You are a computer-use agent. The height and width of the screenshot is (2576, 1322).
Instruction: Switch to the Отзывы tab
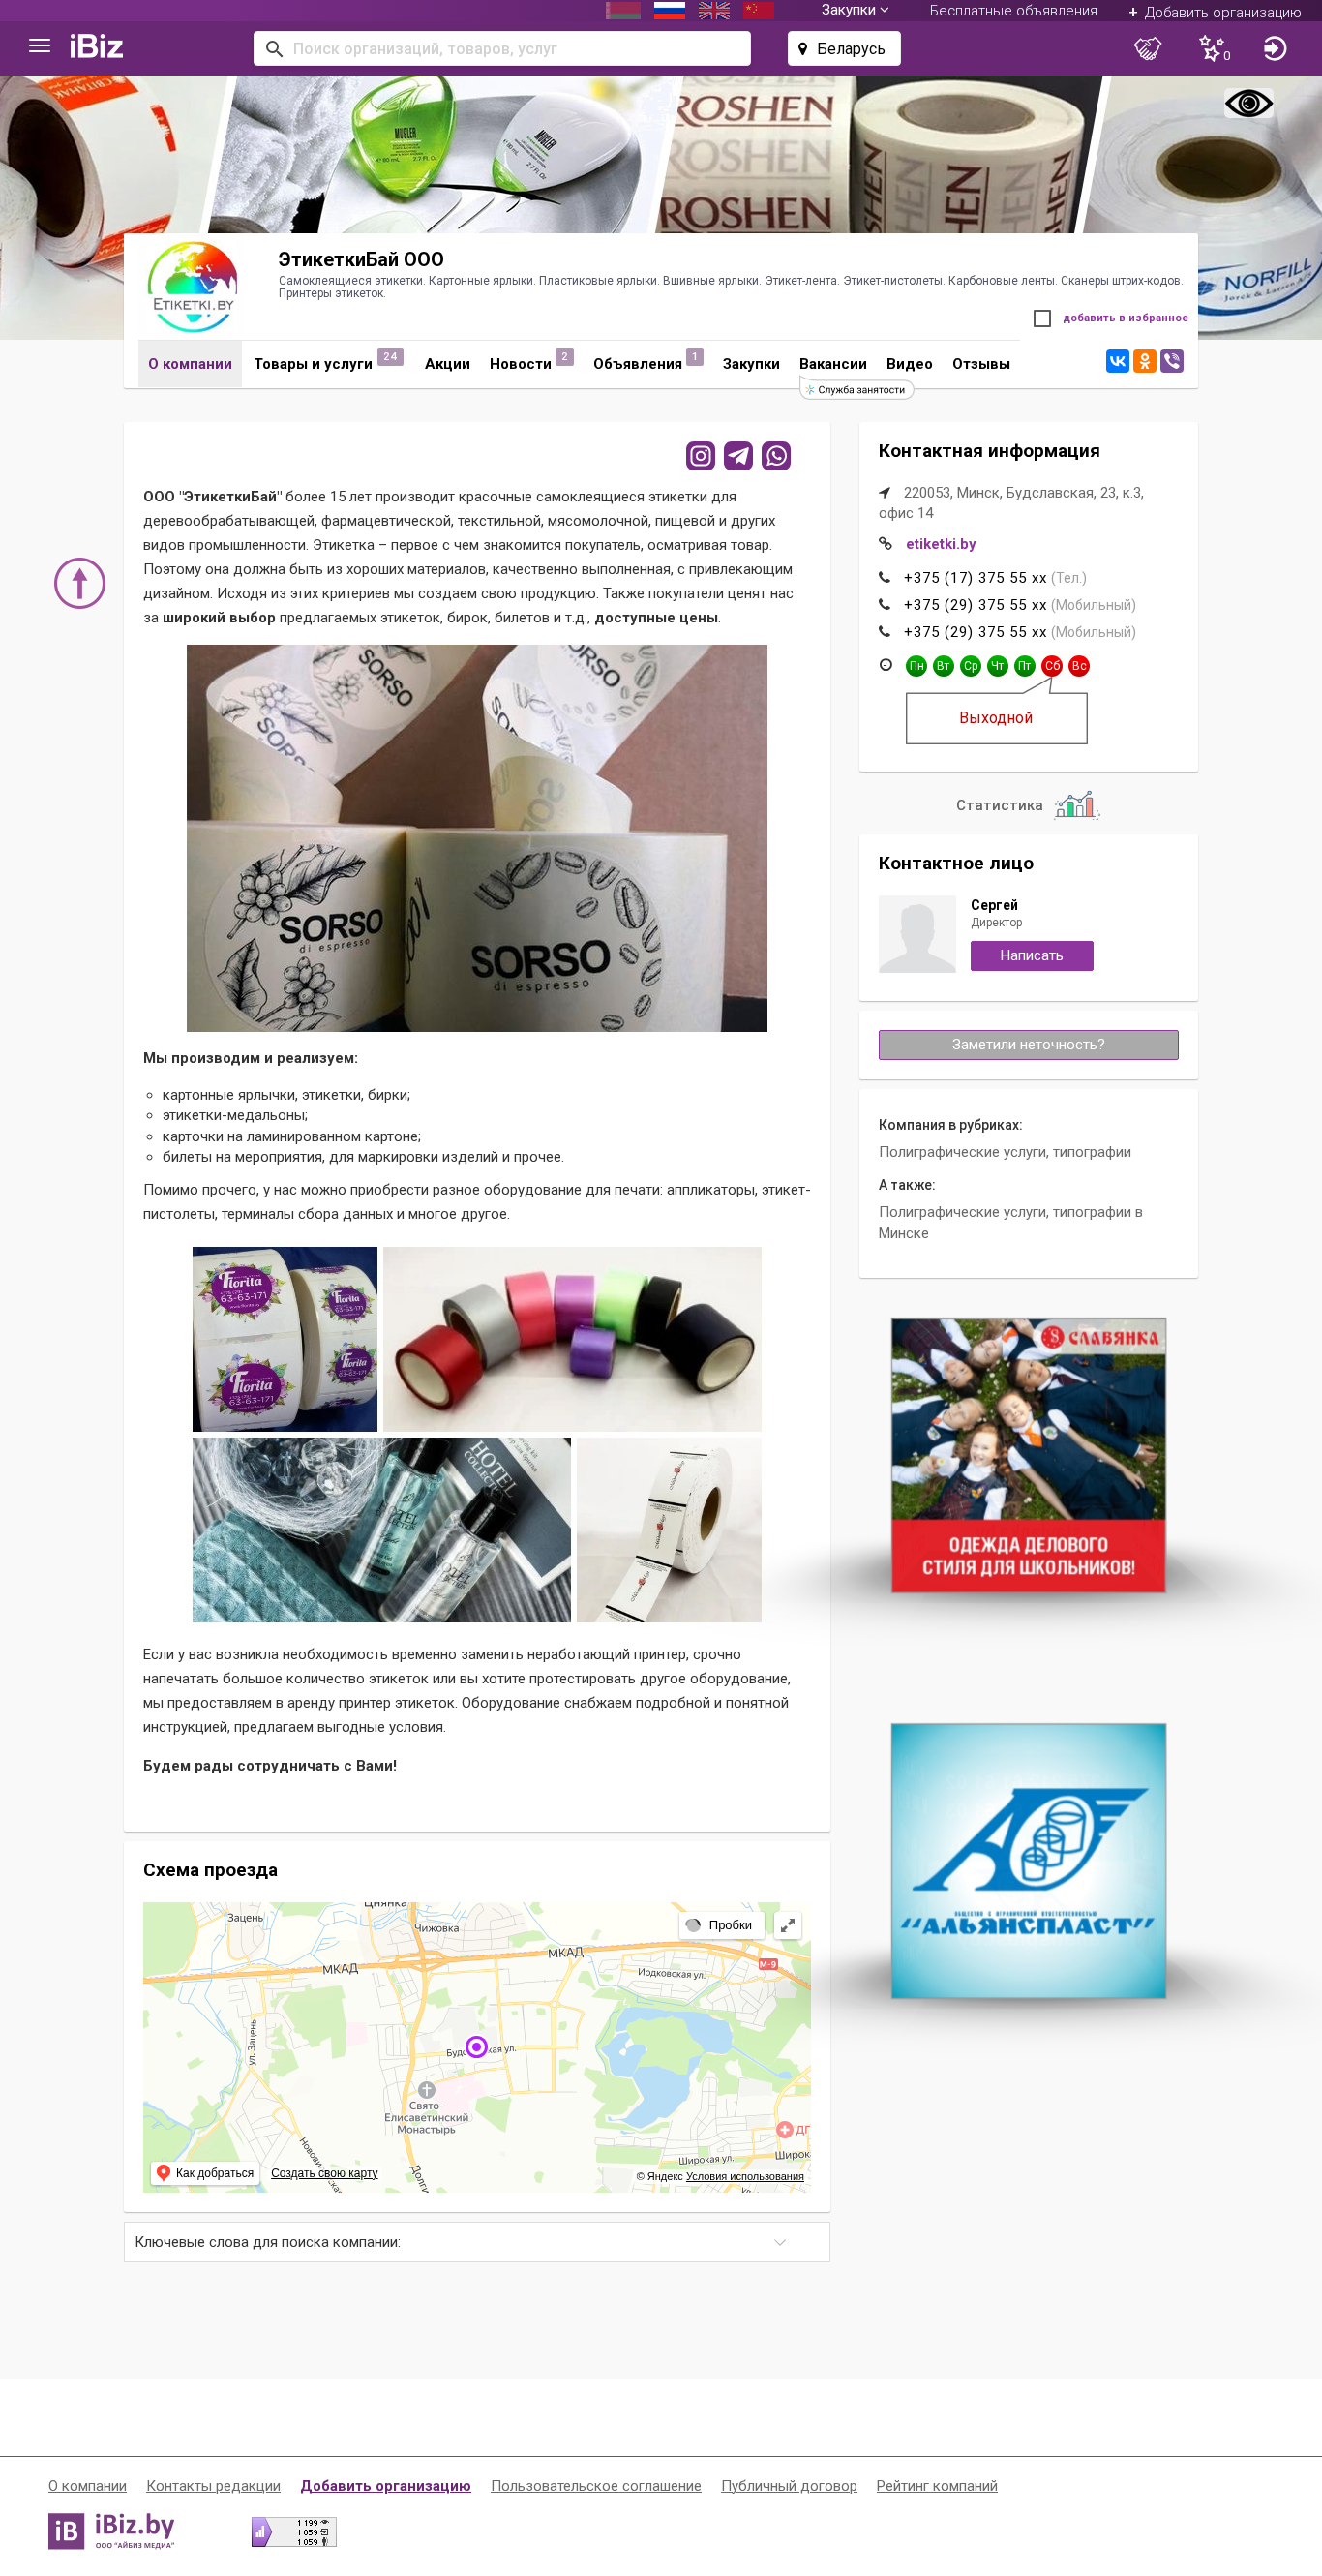[980, 364]
